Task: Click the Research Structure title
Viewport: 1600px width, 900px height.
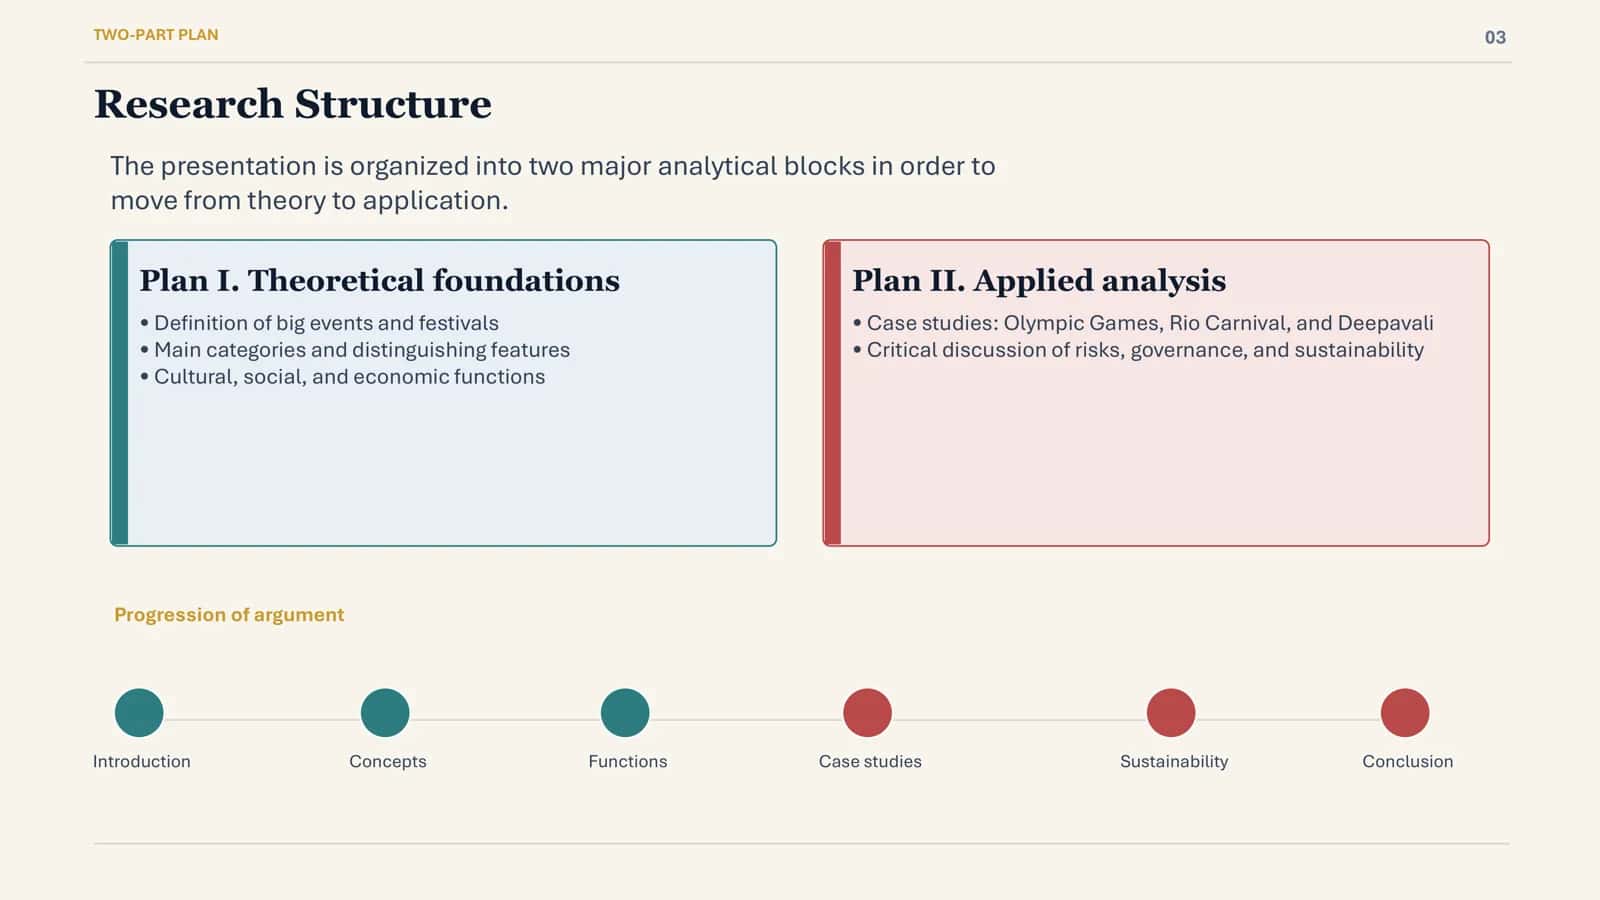Action: coord(293,104)
